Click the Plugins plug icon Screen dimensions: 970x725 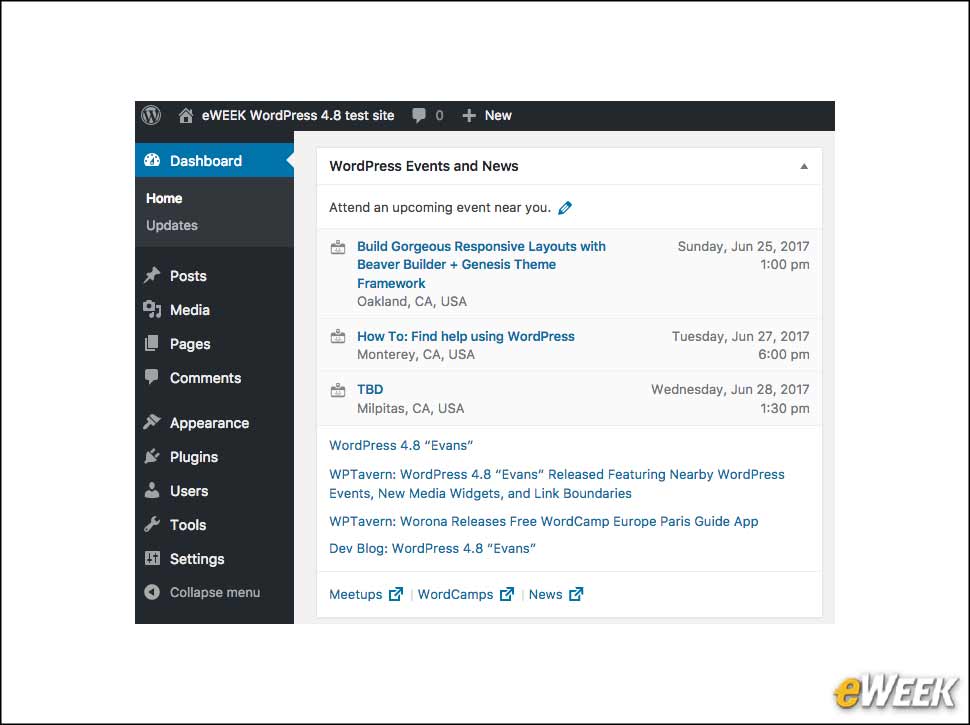tap(152, 456)
